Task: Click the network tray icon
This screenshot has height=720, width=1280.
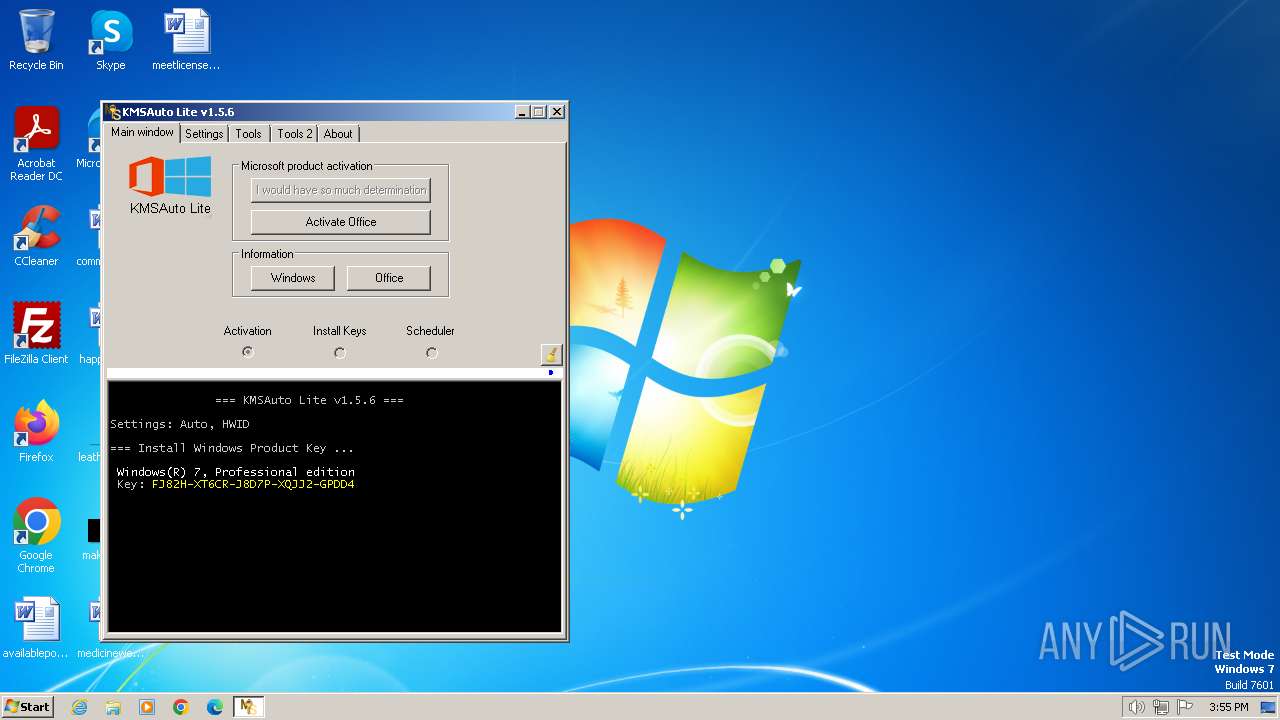Action: [1161, 707]
